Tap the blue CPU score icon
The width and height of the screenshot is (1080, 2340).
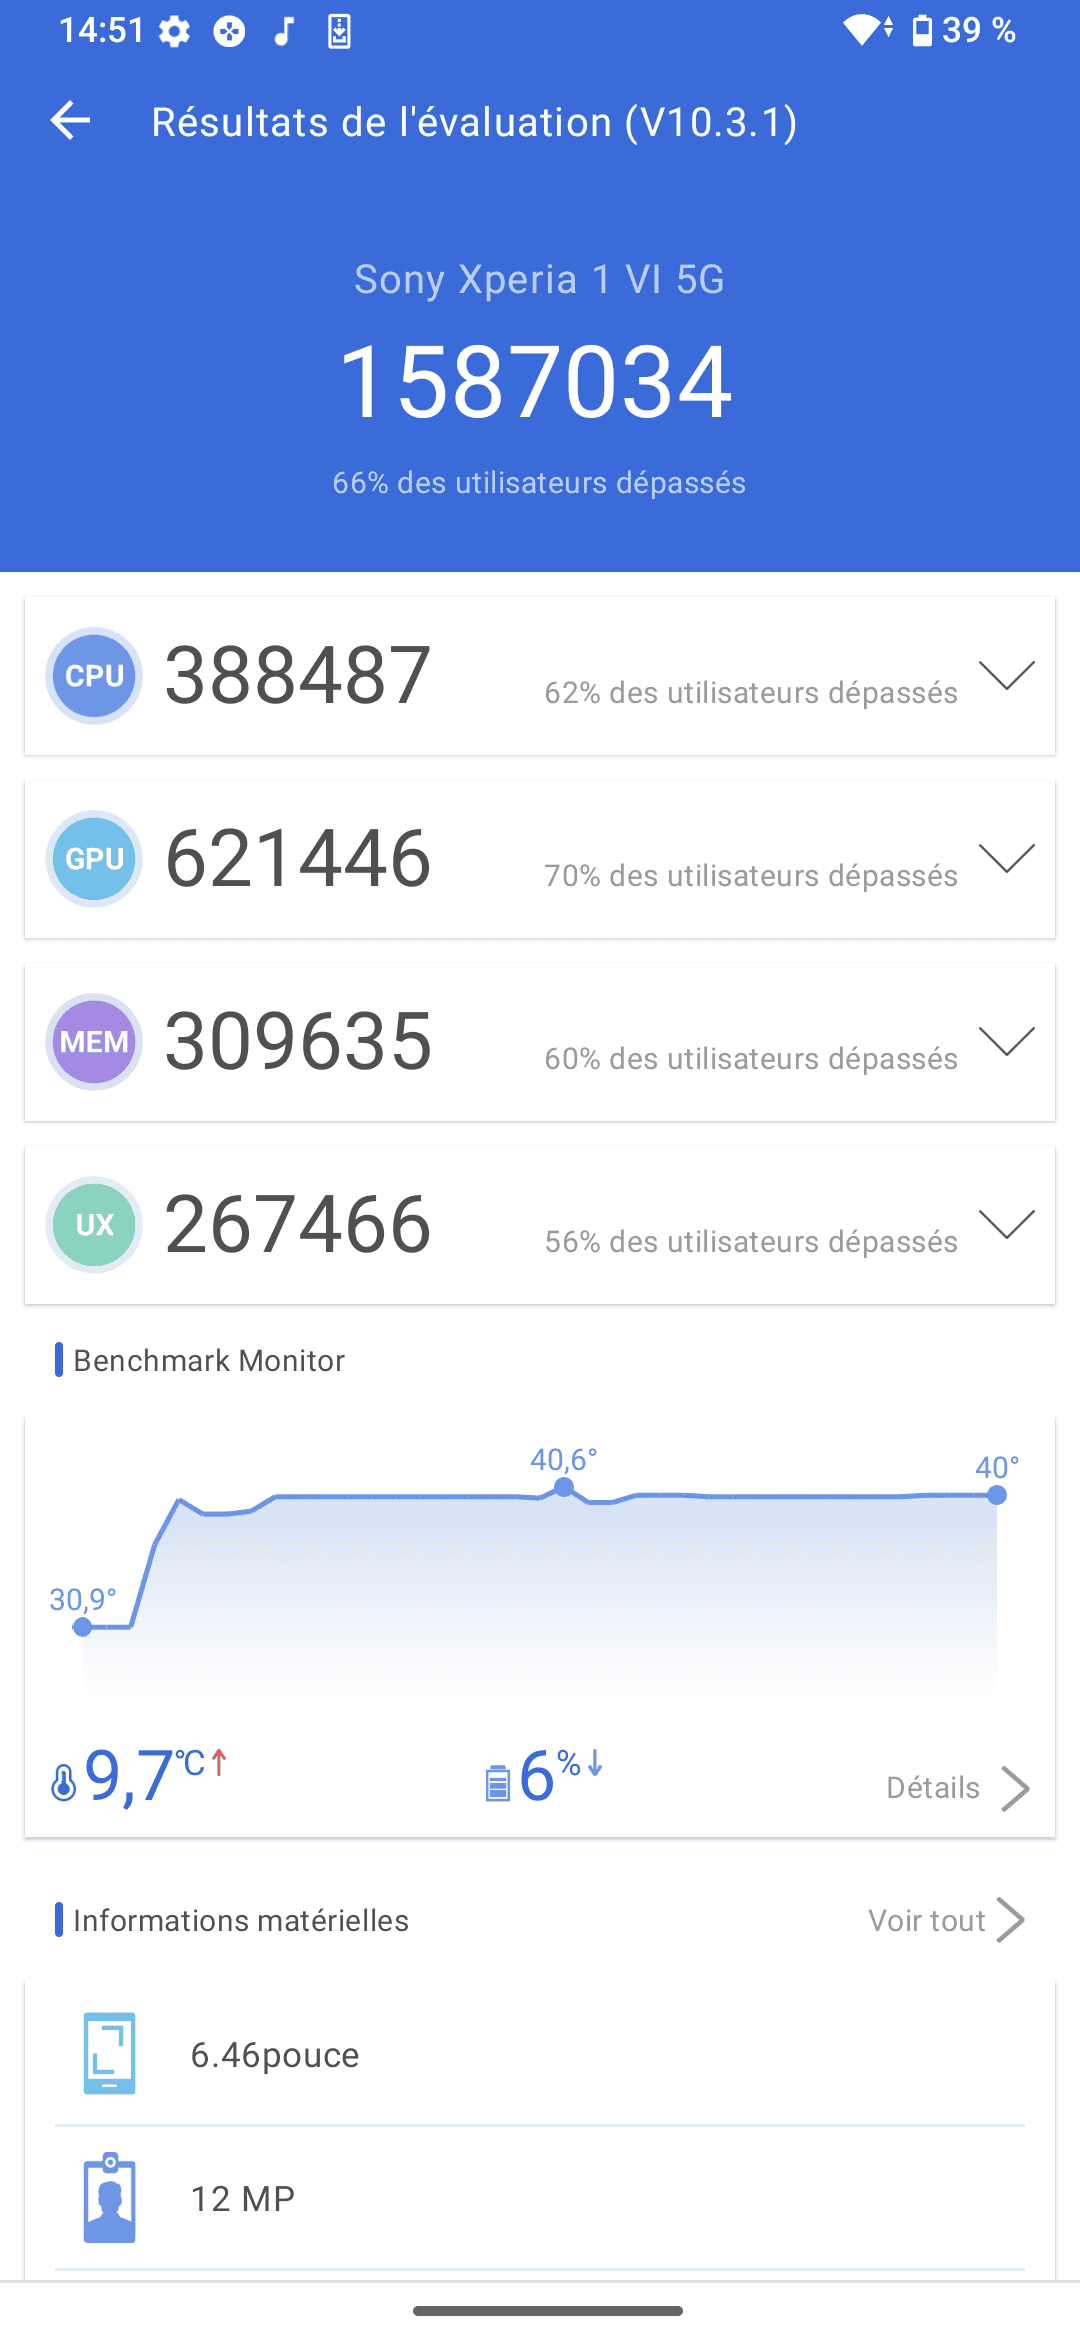94,676
